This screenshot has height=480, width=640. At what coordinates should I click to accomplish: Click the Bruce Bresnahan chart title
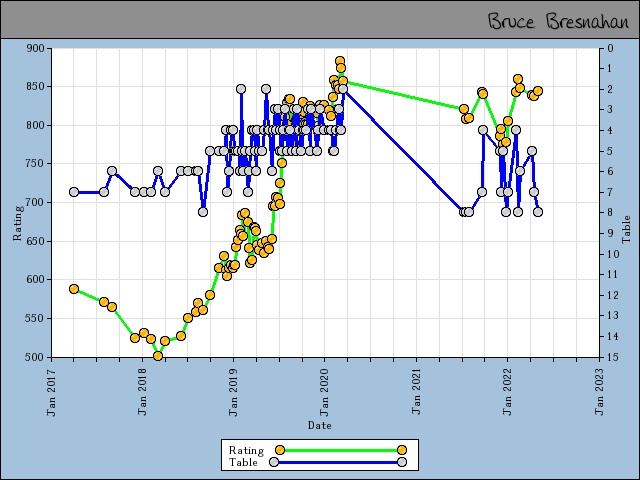coord(558,21)
